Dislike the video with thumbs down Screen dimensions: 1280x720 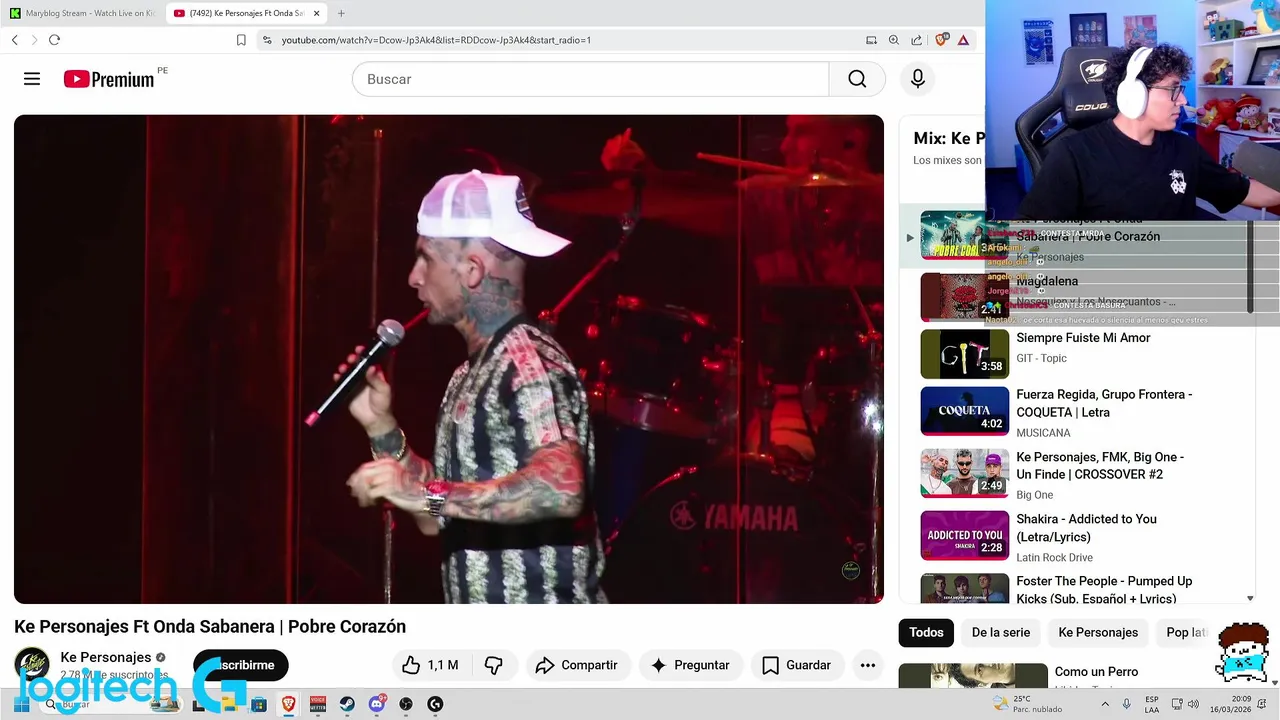coord(493,665)
